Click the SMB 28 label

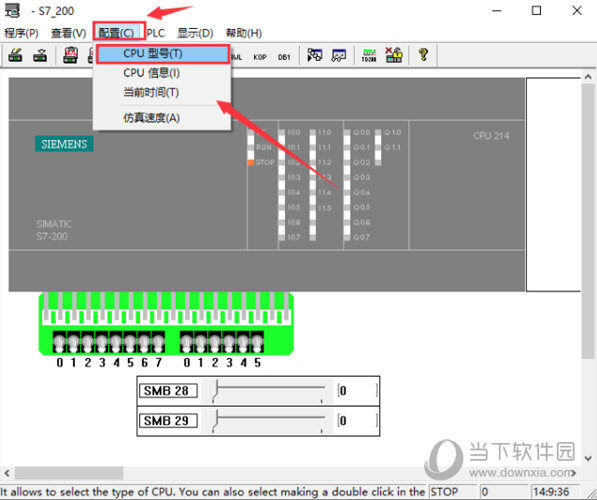tap(168, 391)
